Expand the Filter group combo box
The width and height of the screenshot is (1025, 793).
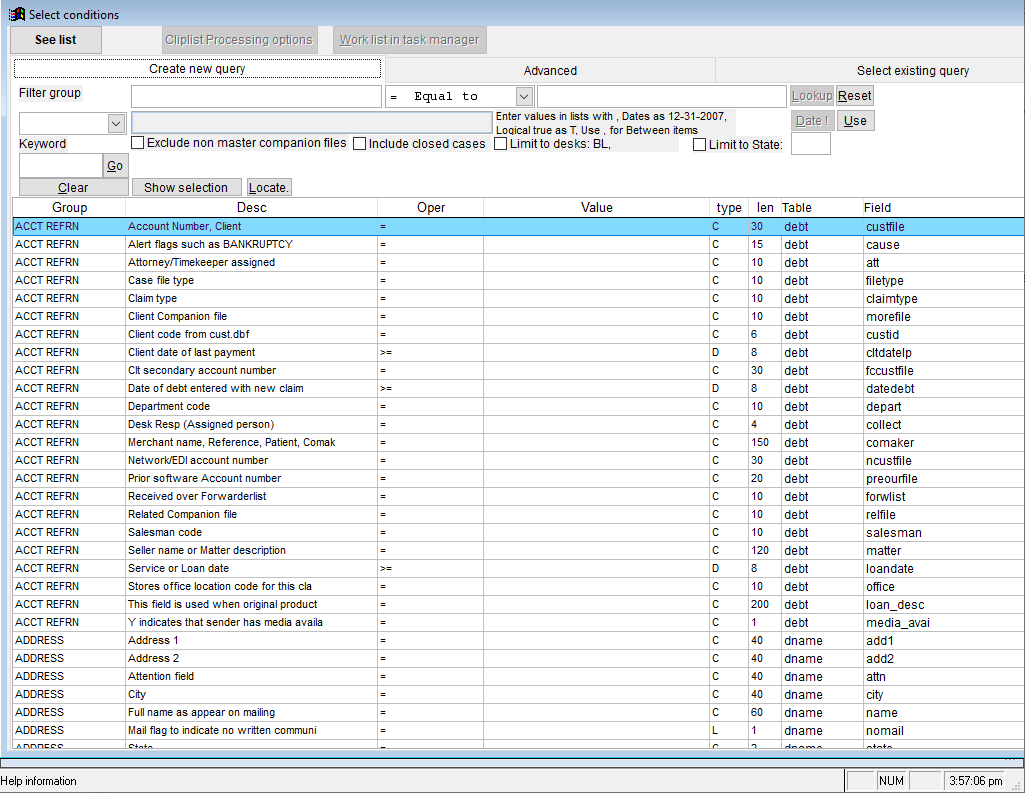pyautogui.click(x=116, y=123)
